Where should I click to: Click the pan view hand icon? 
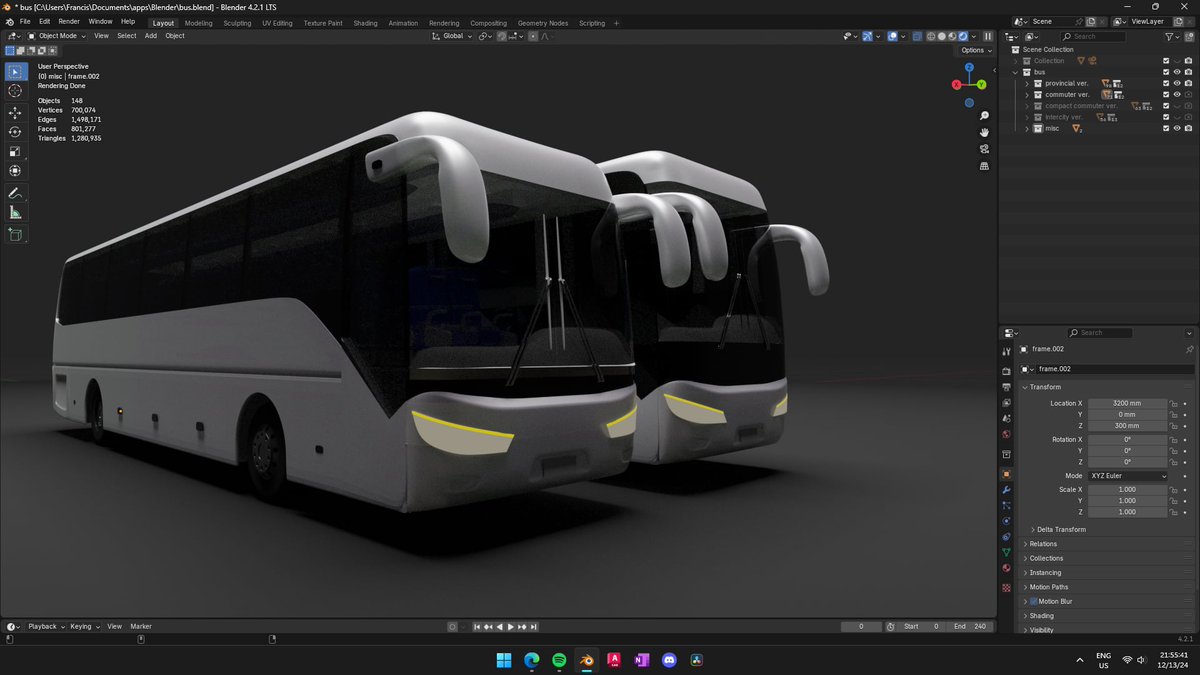pyautogui.click(x=985, y=133)
